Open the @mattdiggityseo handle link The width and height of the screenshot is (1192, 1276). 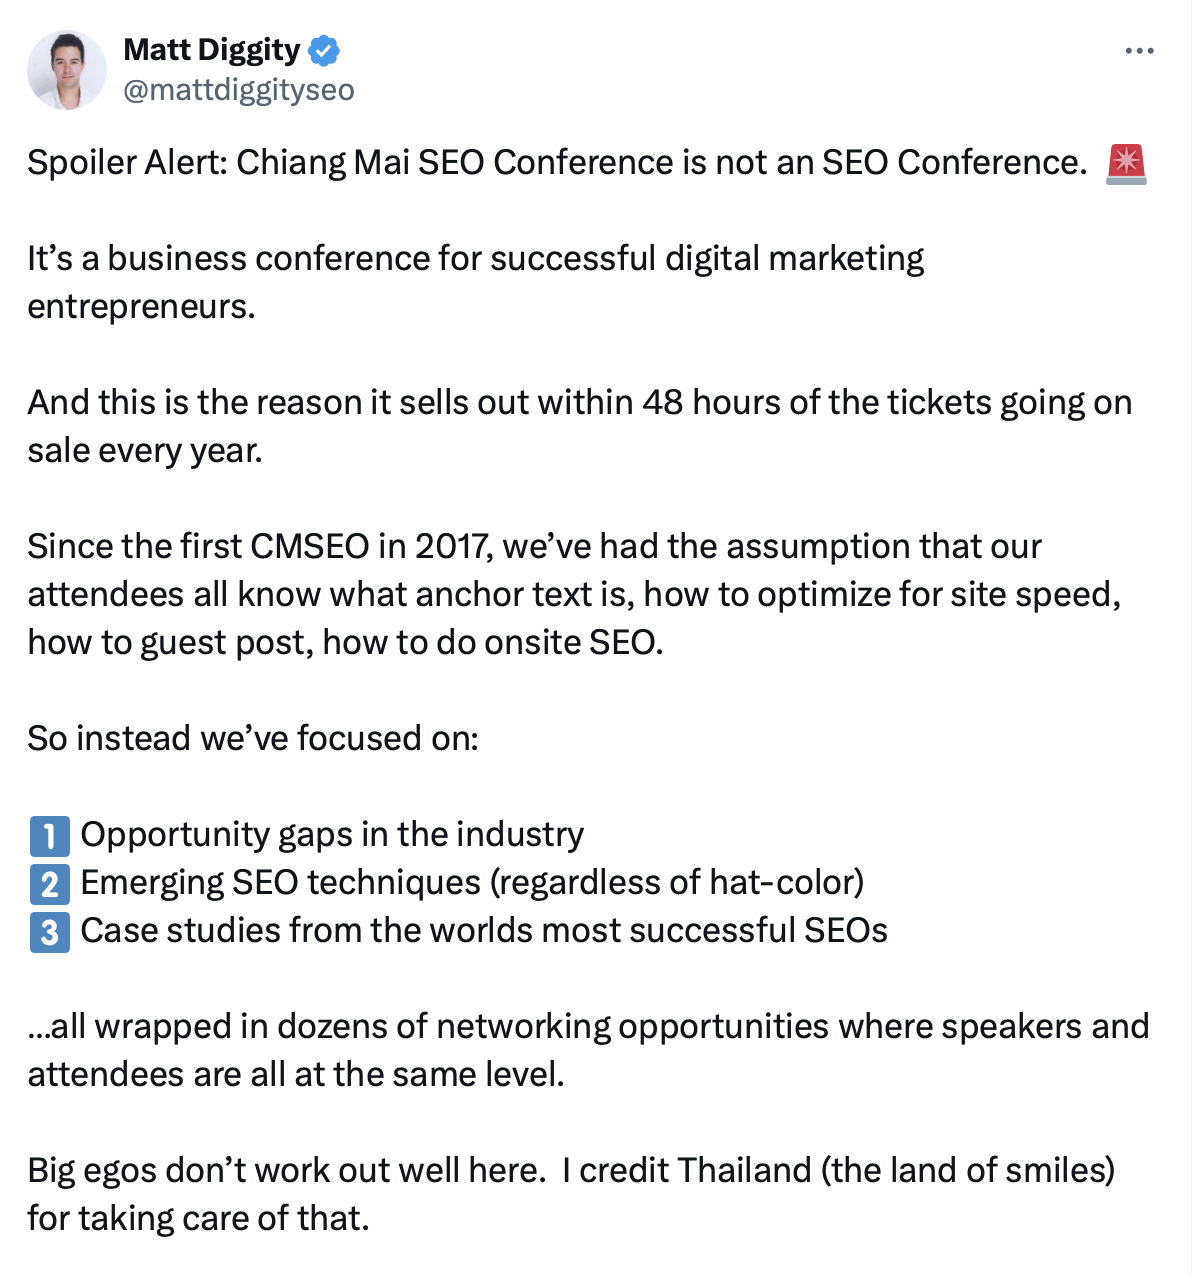[x=239, y=90]
